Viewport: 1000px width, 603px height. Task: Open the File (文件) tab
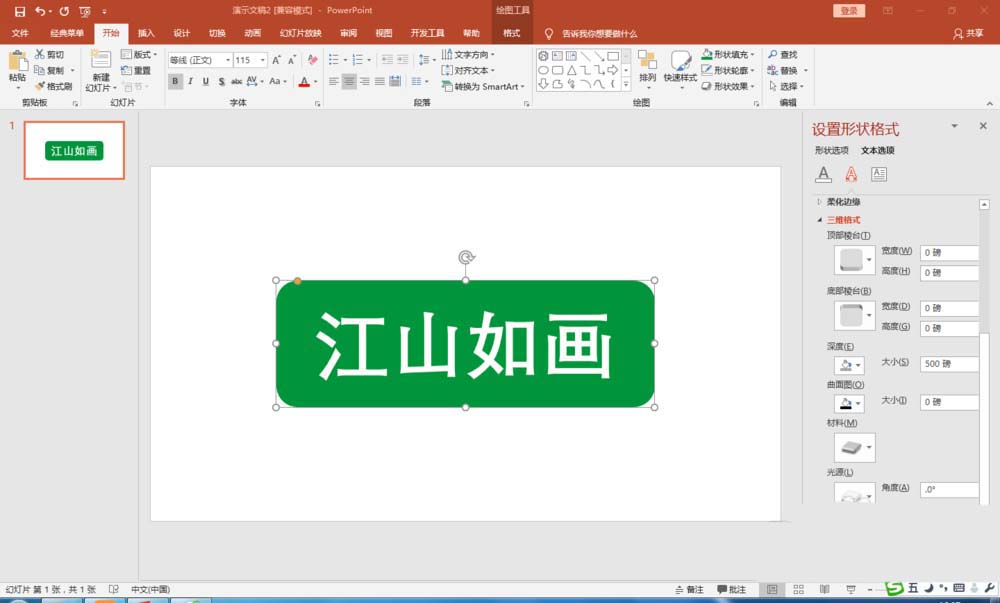click(20, 33)
